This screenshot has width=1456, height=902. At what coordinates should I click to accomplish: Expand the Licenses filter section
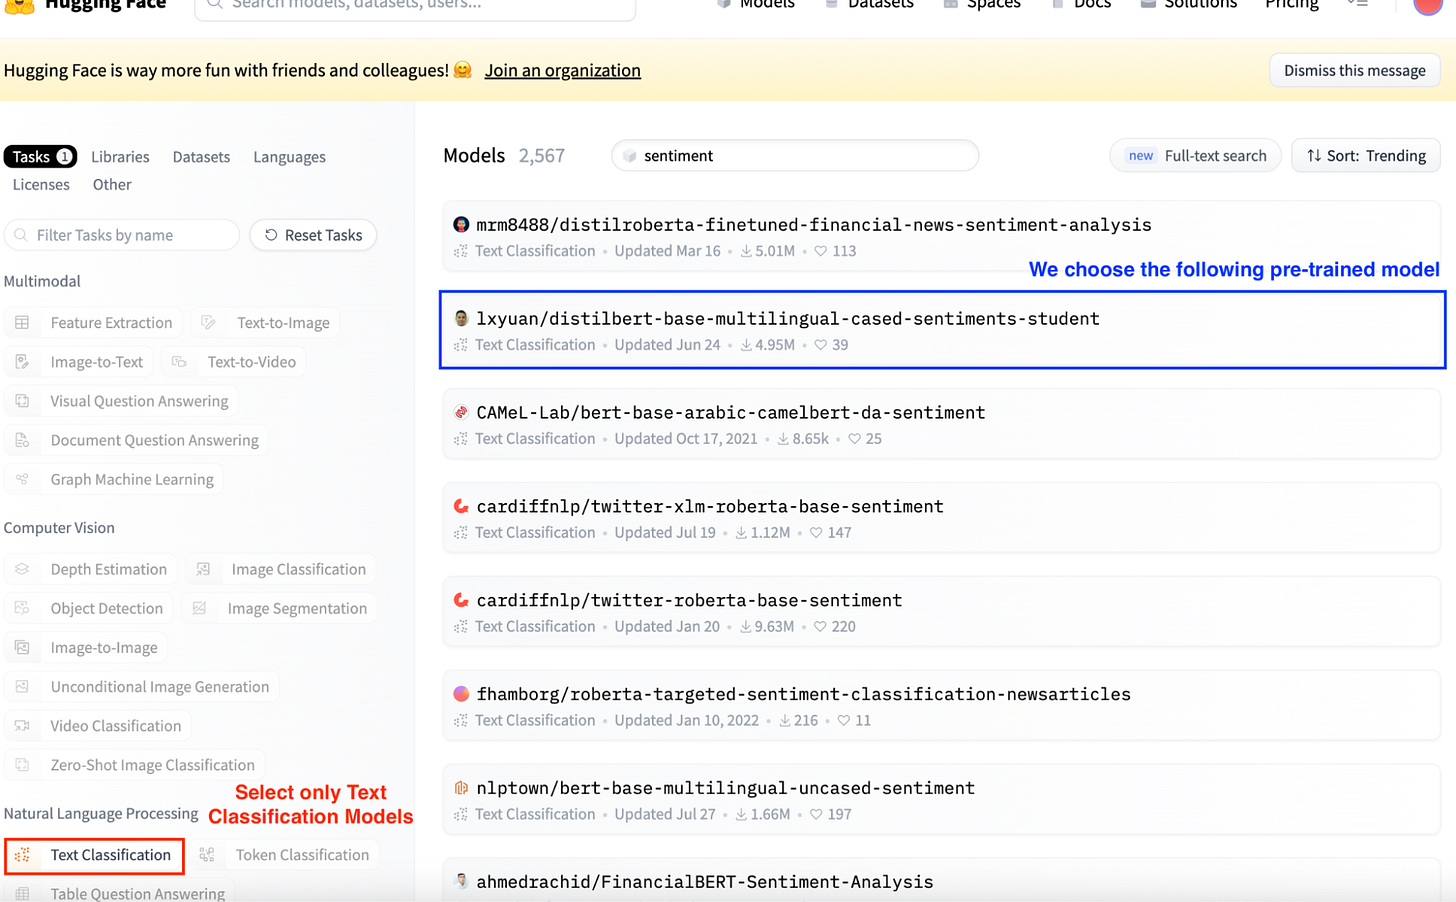tap(40, 184)
